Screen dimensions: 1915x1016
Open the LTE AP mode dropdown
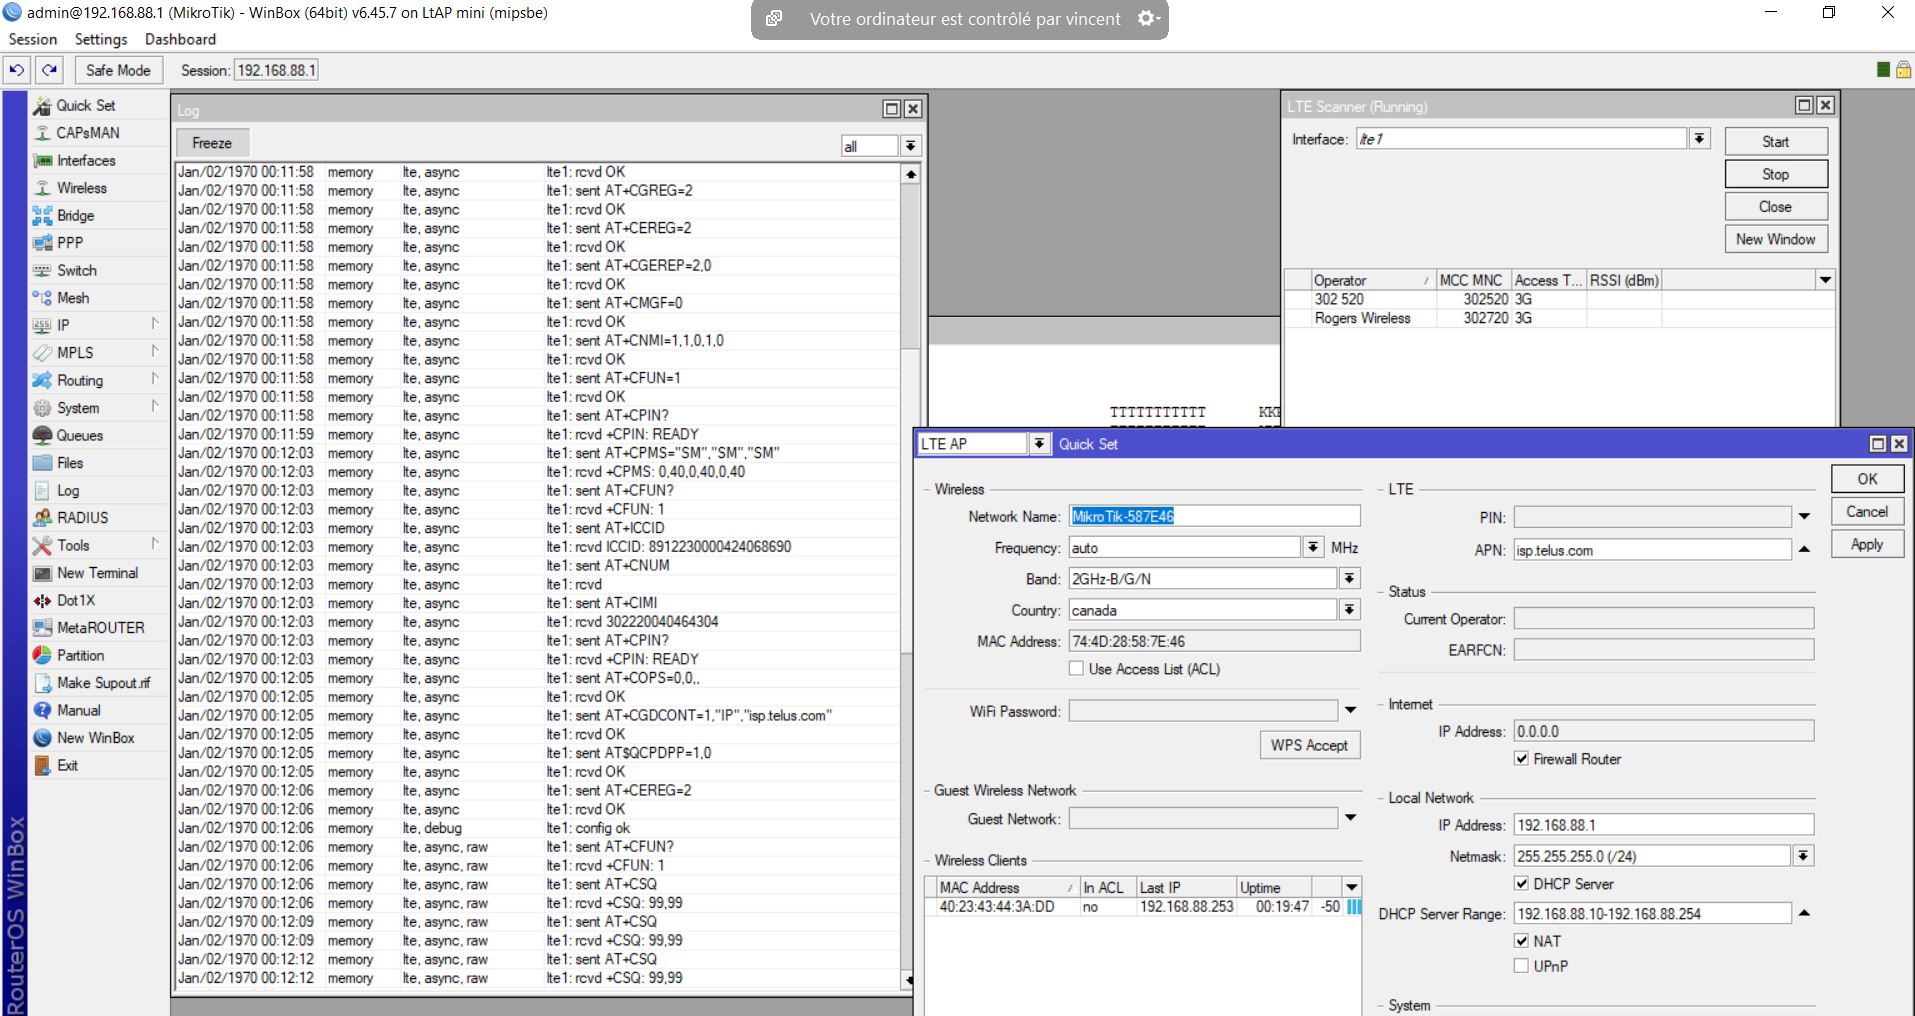pos(1039,444)
